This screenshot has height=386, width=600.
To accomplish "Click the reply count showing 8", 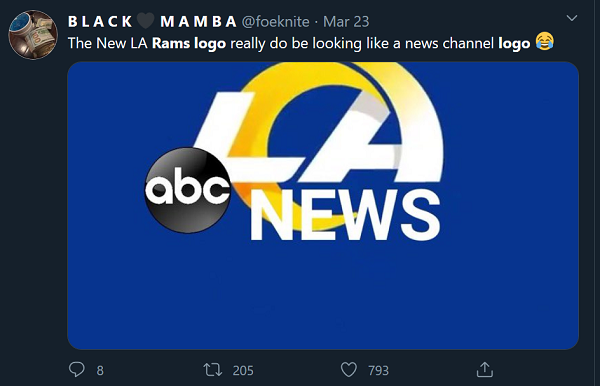I will pos(100,370).
